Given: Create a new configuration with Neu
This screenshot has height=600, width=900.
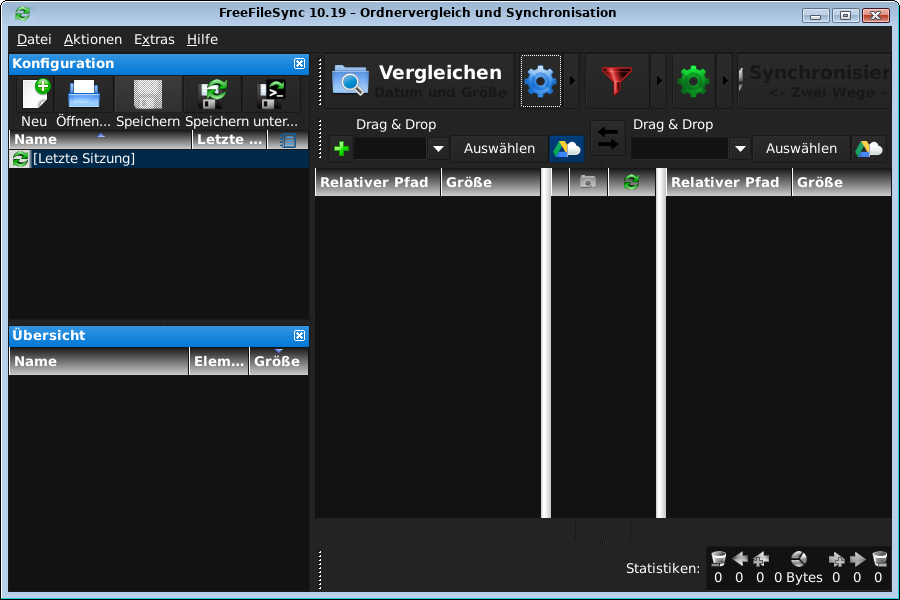Looking at the screenshot, I should tap(34, 95).
